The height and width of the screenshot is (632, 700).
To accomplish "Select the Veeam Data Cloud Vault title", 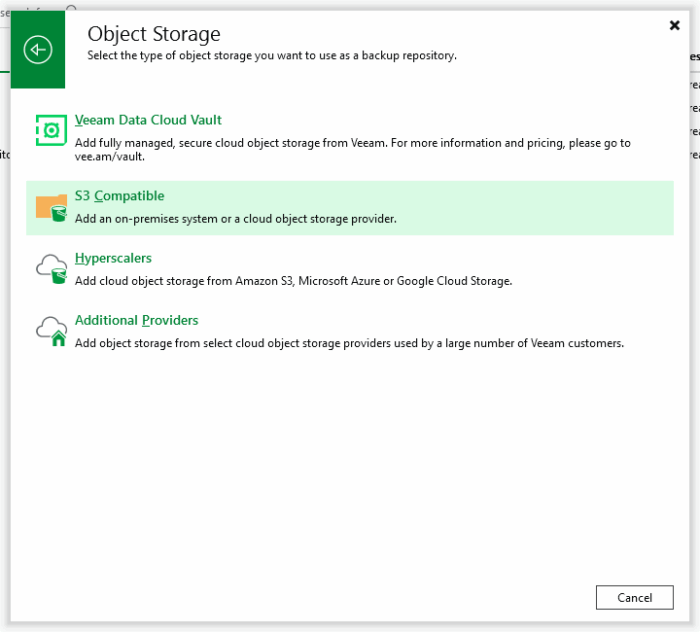I will (x=148, y=120).
